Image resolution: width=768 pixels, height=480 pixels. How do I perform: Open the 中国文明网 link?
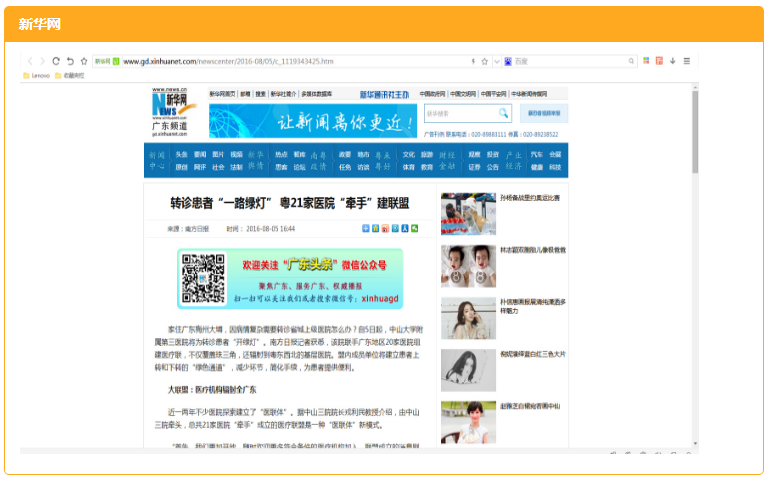[463, 94]
